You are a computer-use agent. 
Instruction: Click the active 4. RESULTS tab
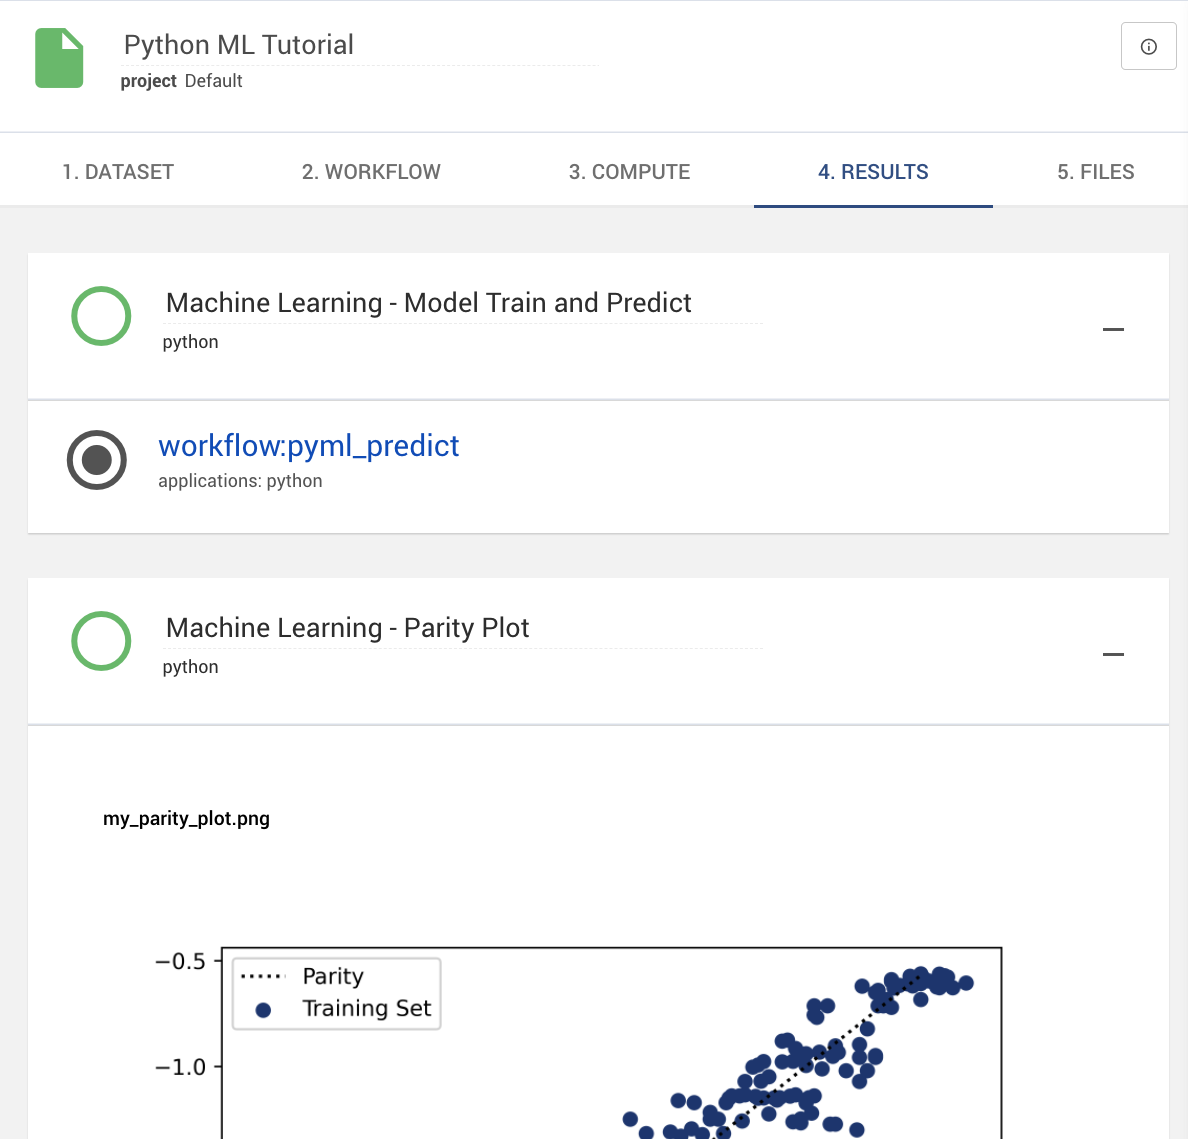point(873,171)
